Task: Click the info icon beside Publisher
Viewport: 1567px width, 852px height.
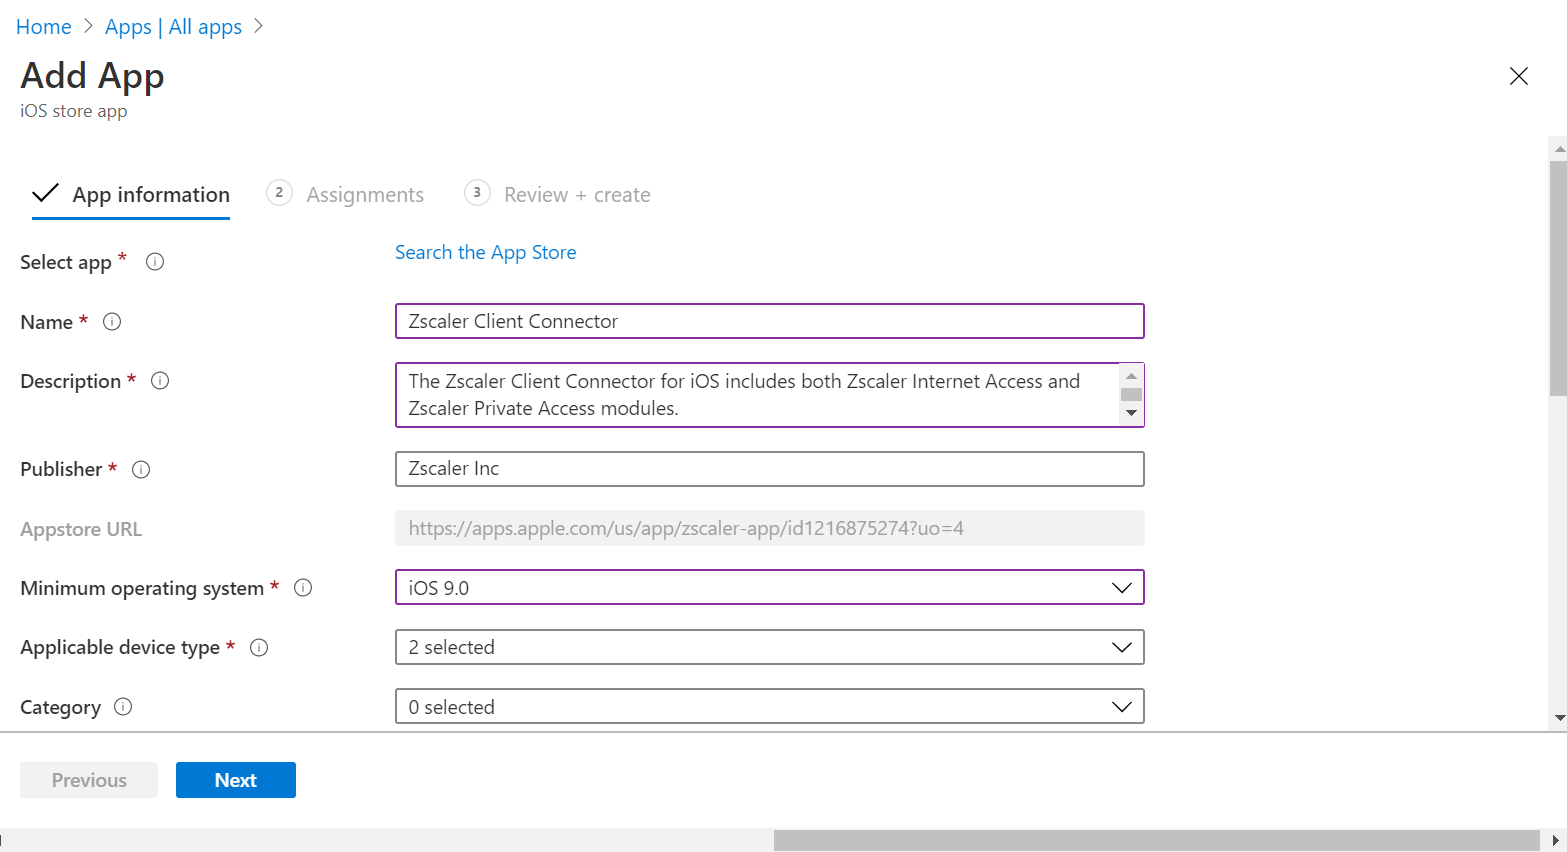Action: point(141,469)
